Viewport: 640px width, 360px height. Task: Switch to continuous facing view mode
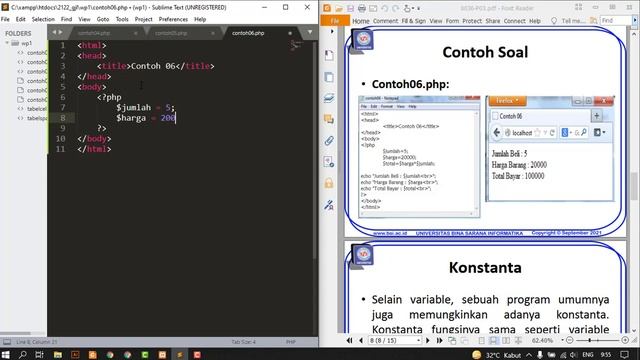point(518,340)
